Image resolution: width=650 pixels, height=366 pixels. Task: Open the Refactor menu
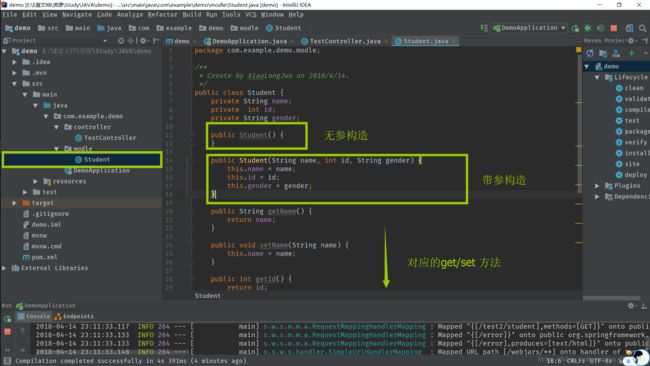point(162,15)
